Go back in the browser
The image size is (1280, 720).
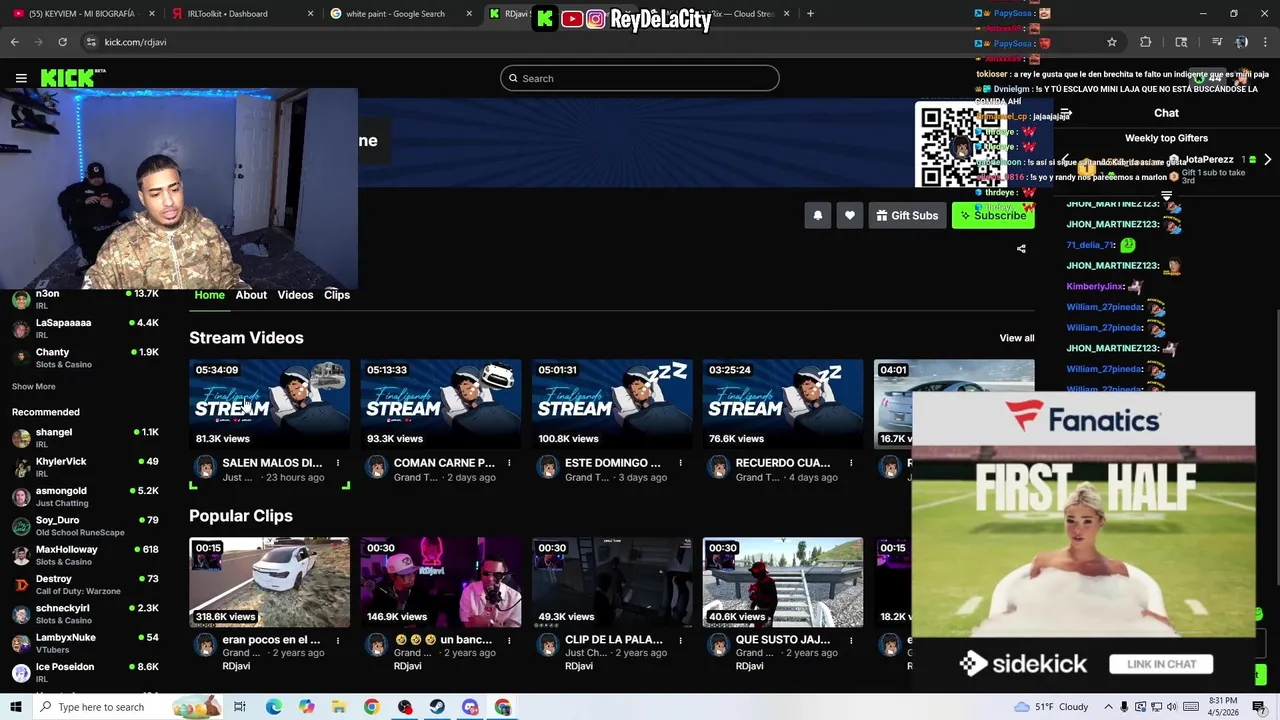click(x=14, y=42)
